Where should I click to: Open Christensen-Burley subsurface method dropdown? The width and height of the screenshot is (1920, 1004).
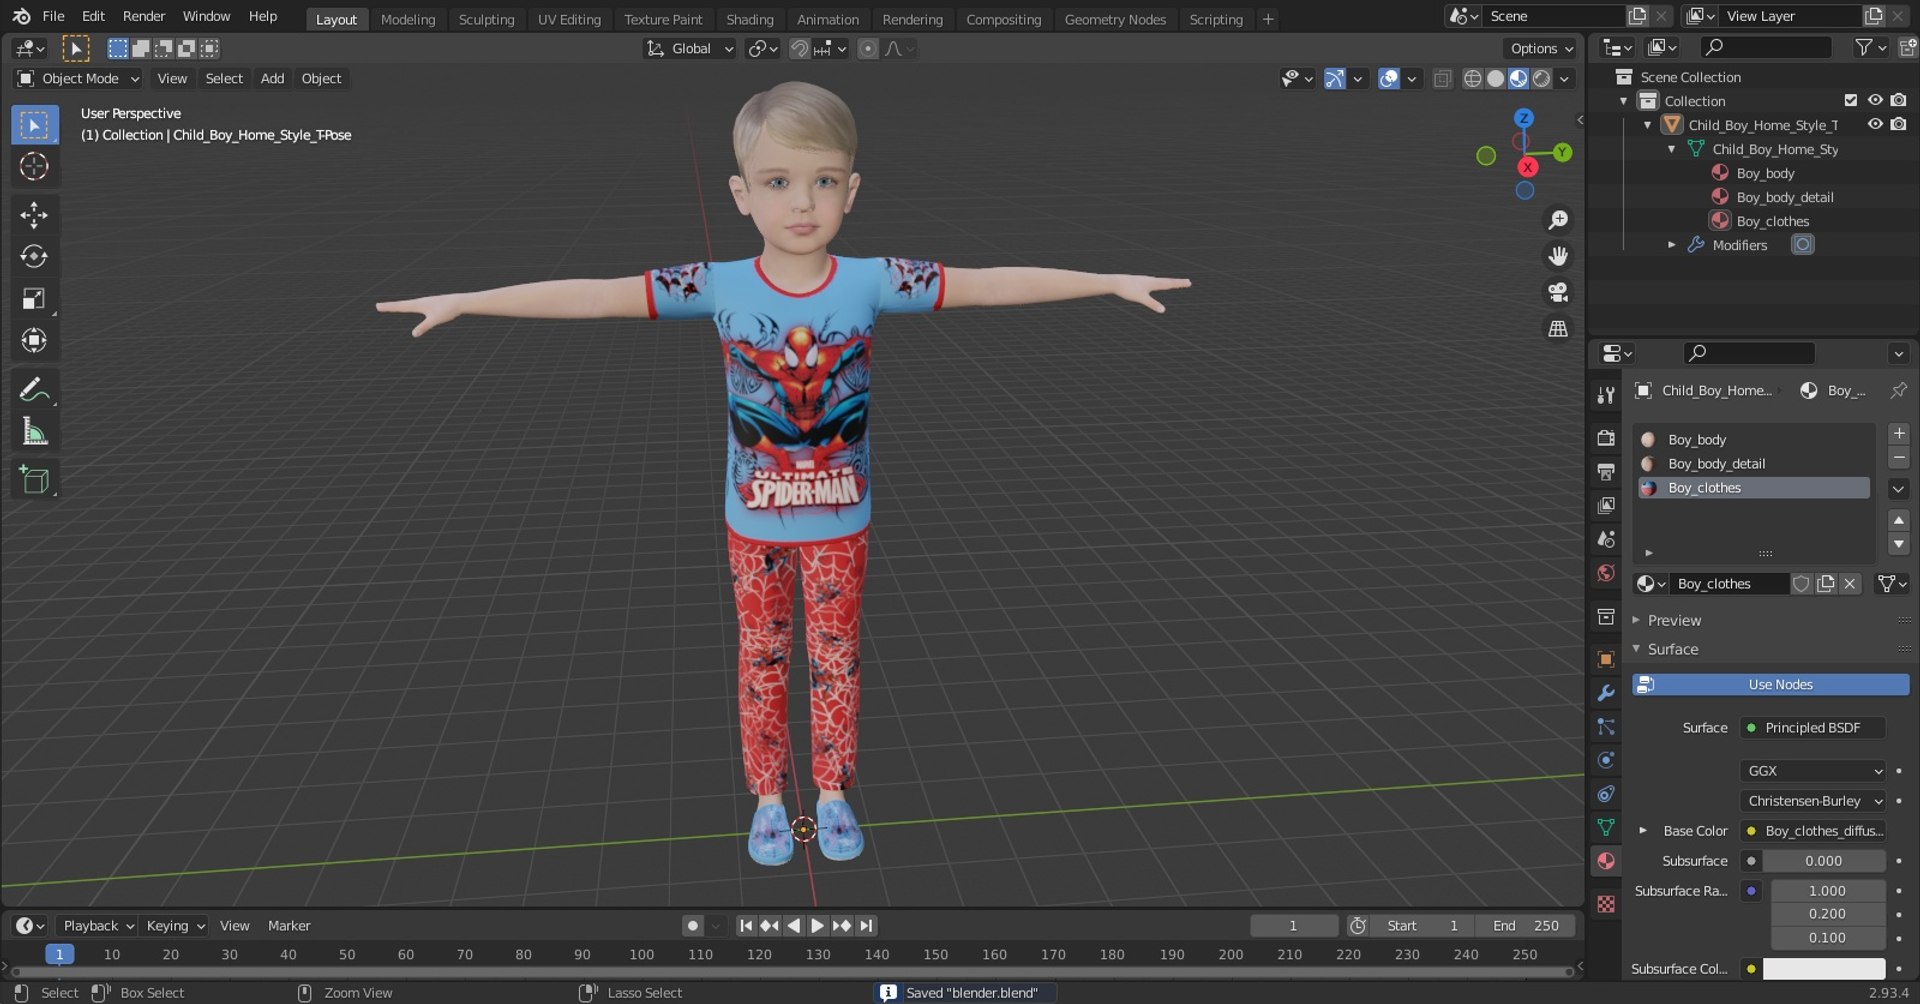pyautogui.click(x=1813, y=801)
